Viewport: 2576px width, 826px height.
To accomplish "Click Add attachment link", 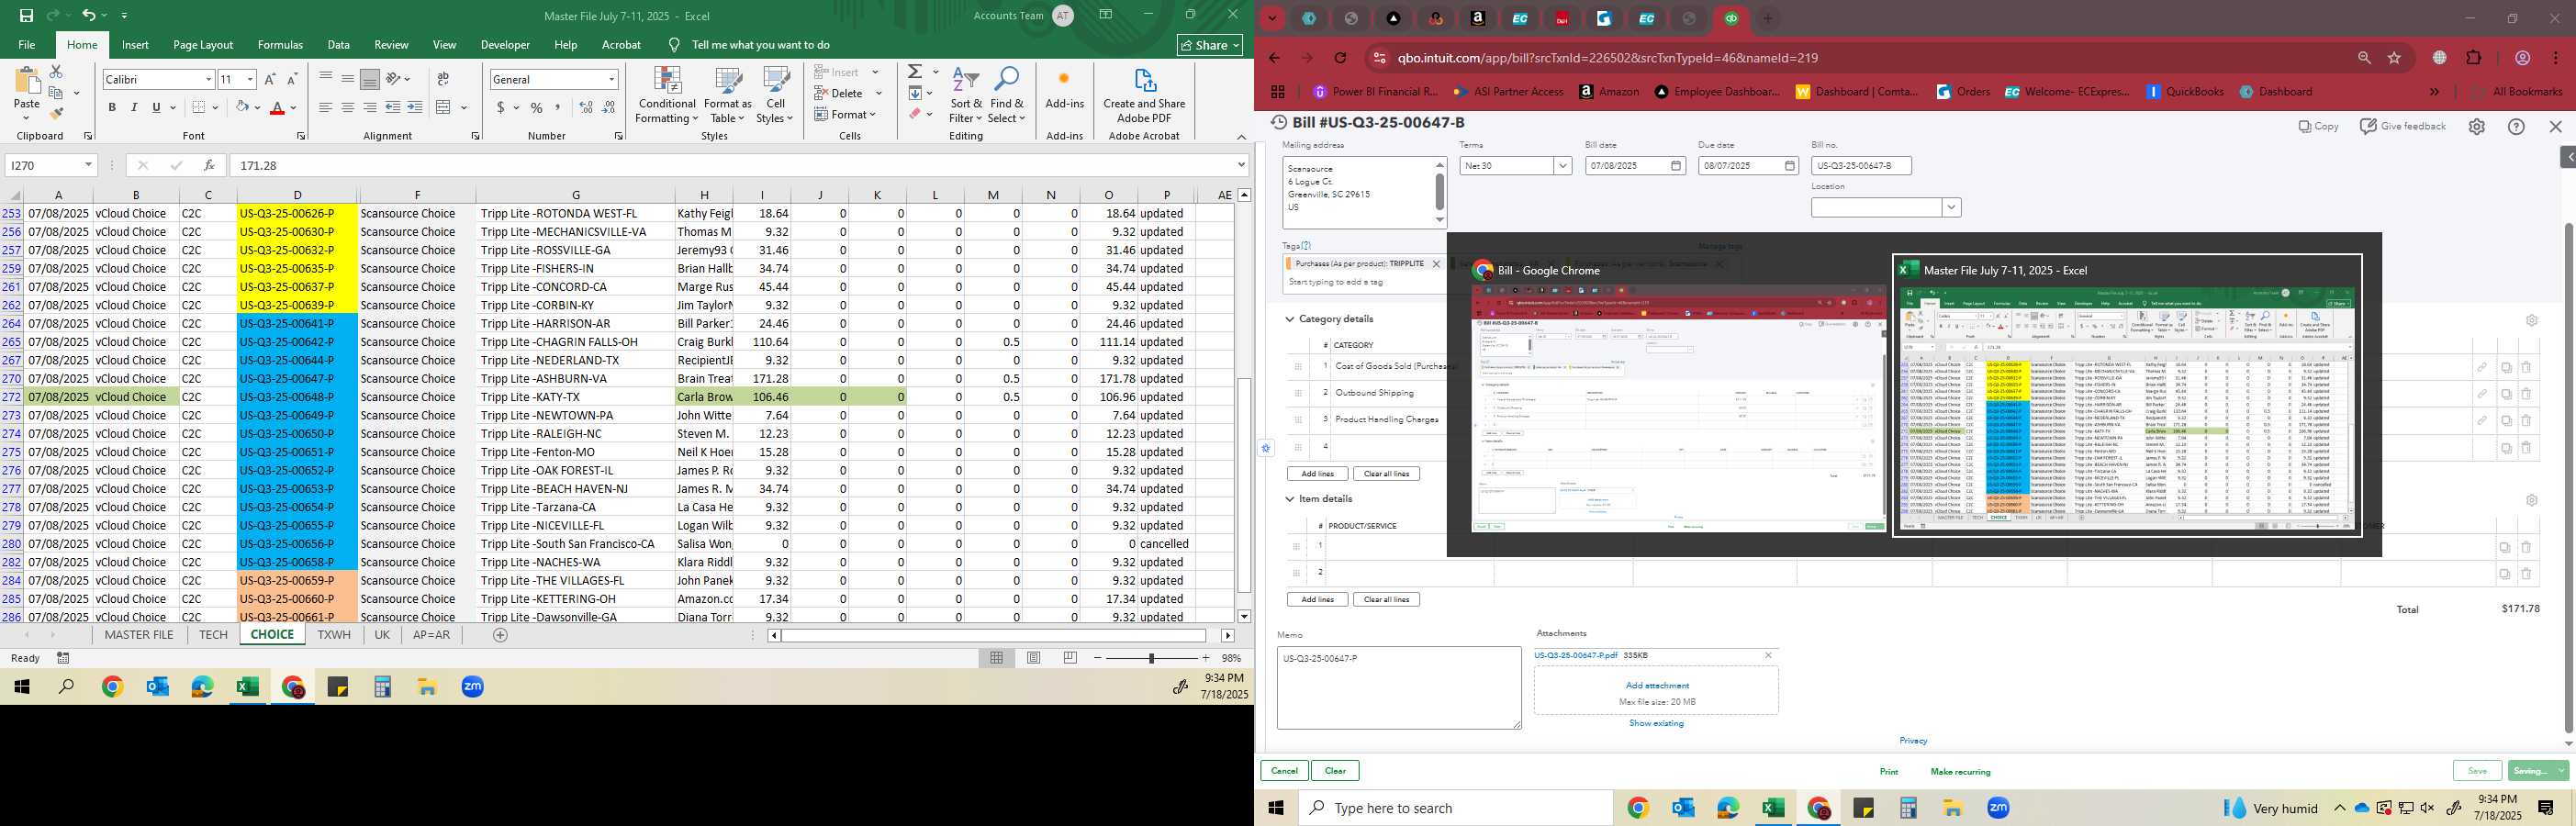I will coord(1657,686).
